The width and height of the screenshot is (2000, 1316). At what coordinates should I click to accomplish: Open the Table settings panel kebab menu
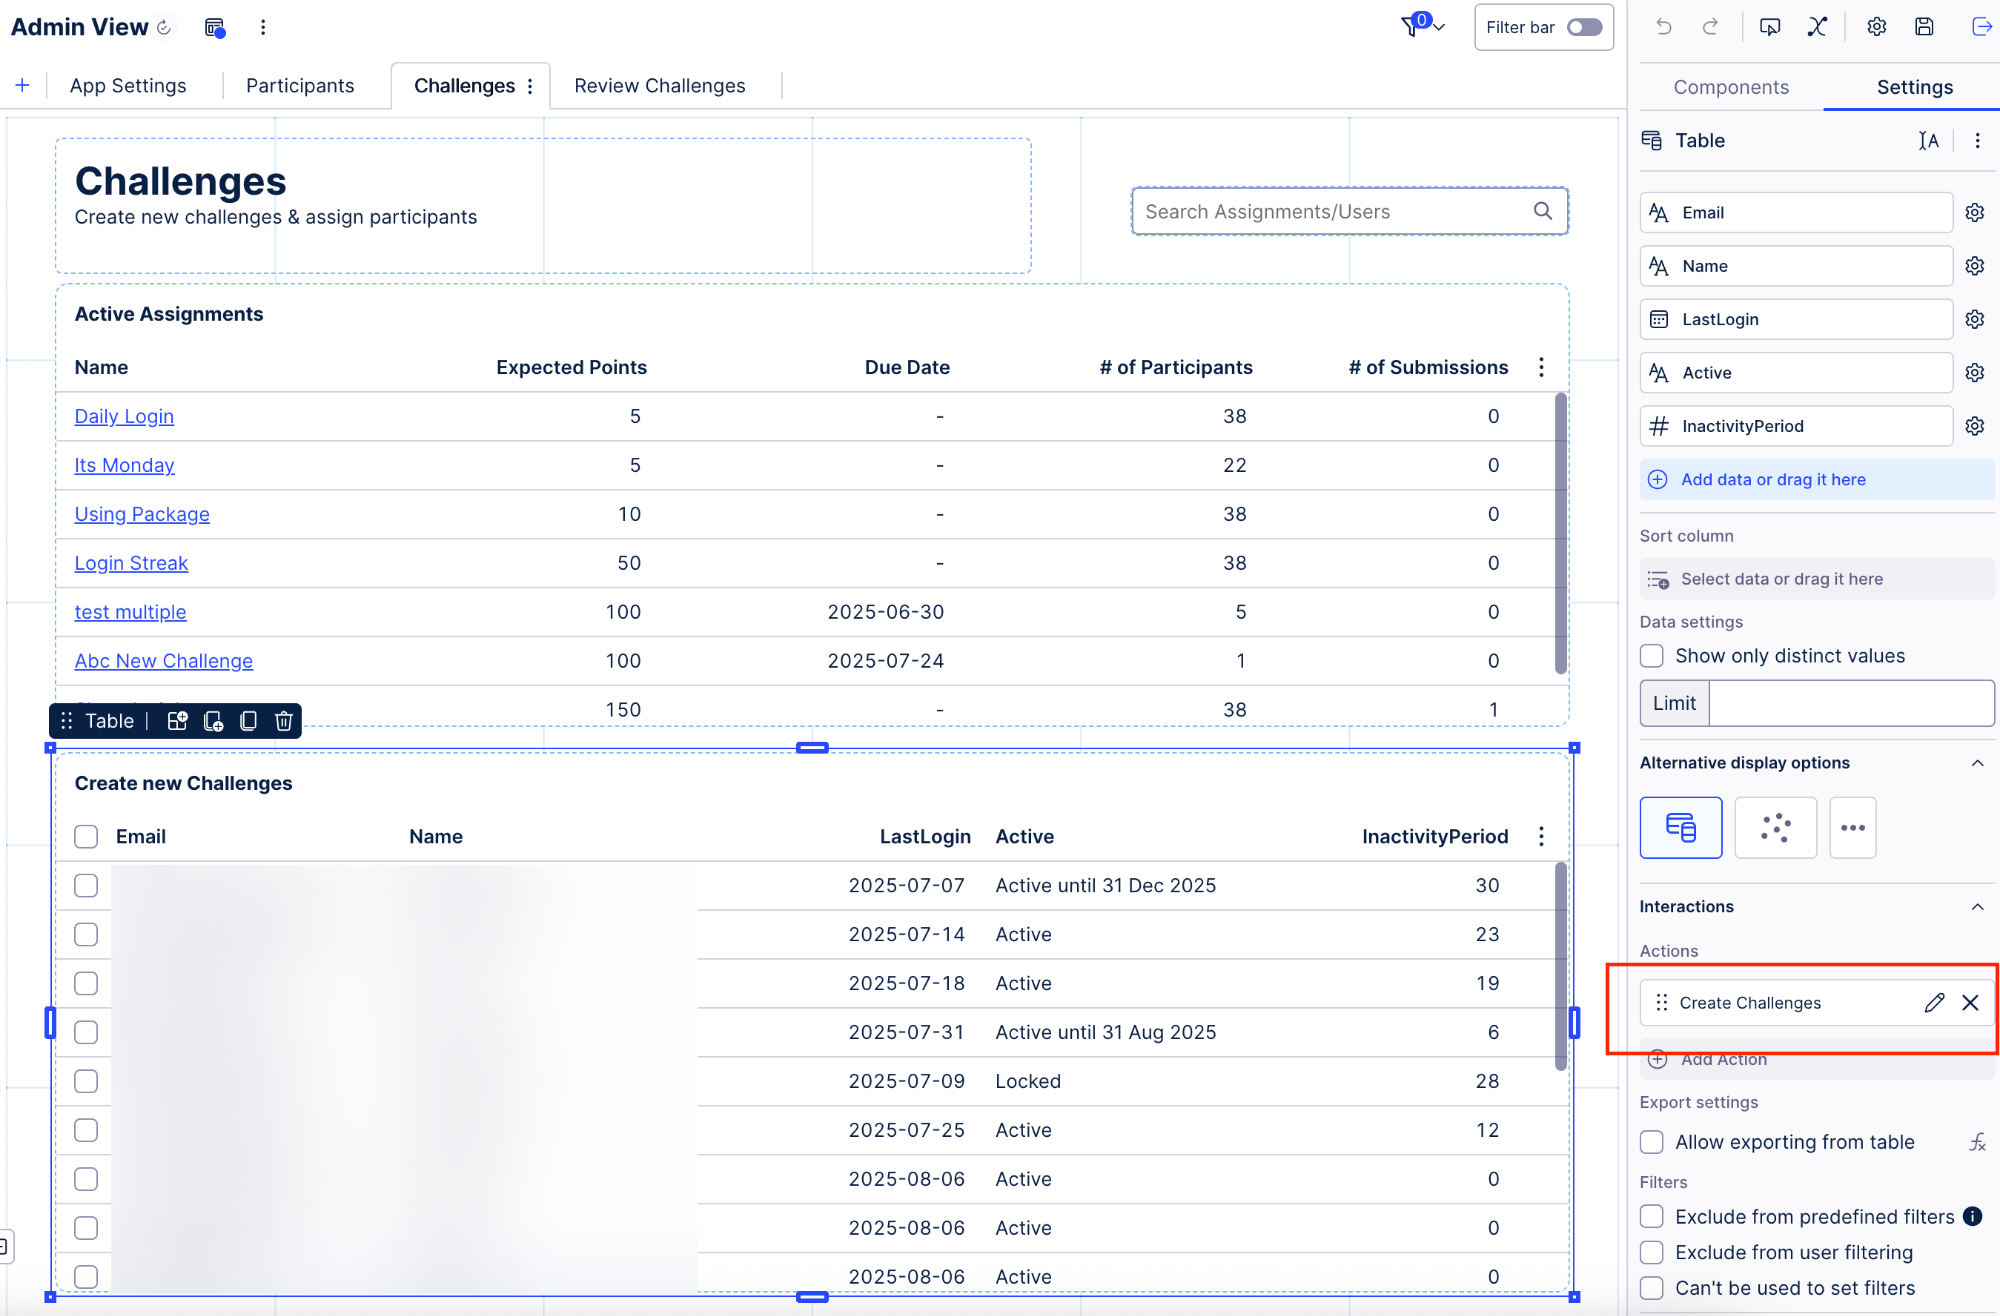[x=1977, y=141]
